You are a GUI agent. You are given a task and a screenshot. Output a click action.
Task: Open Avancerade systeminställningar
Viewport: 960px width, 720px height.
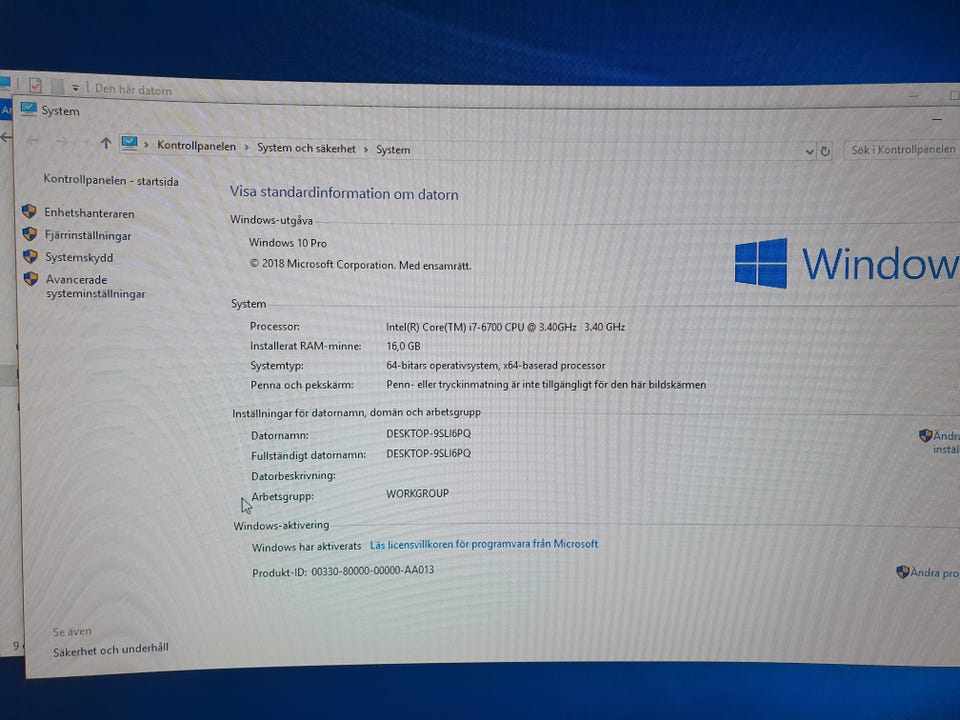coord(96,287)
